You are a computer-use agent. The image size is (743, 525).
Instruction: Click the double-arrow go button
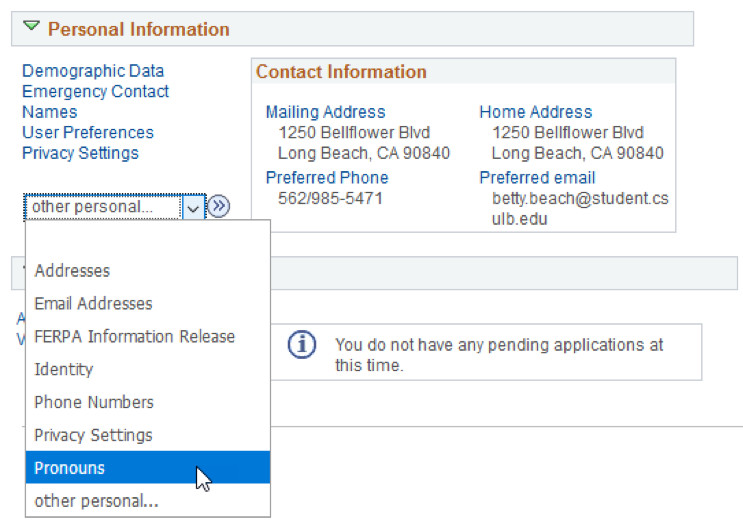219,206
